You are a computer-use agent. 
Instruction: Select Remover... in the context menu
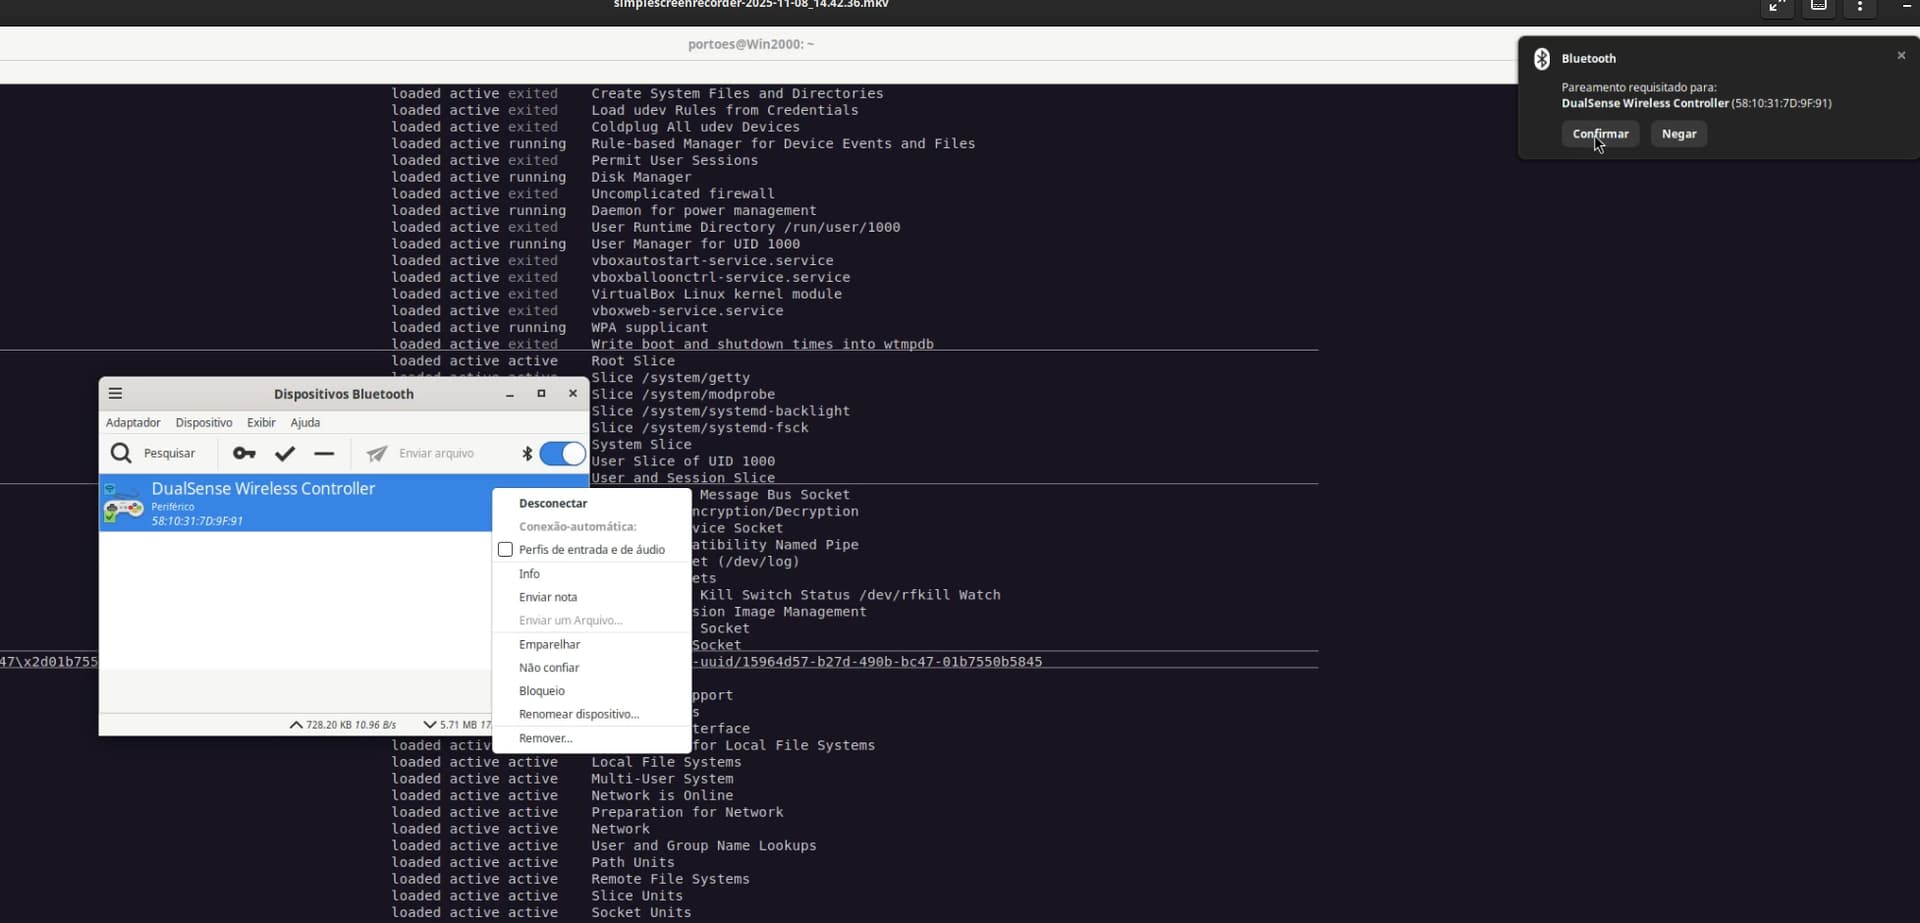[x=545, y=738]
